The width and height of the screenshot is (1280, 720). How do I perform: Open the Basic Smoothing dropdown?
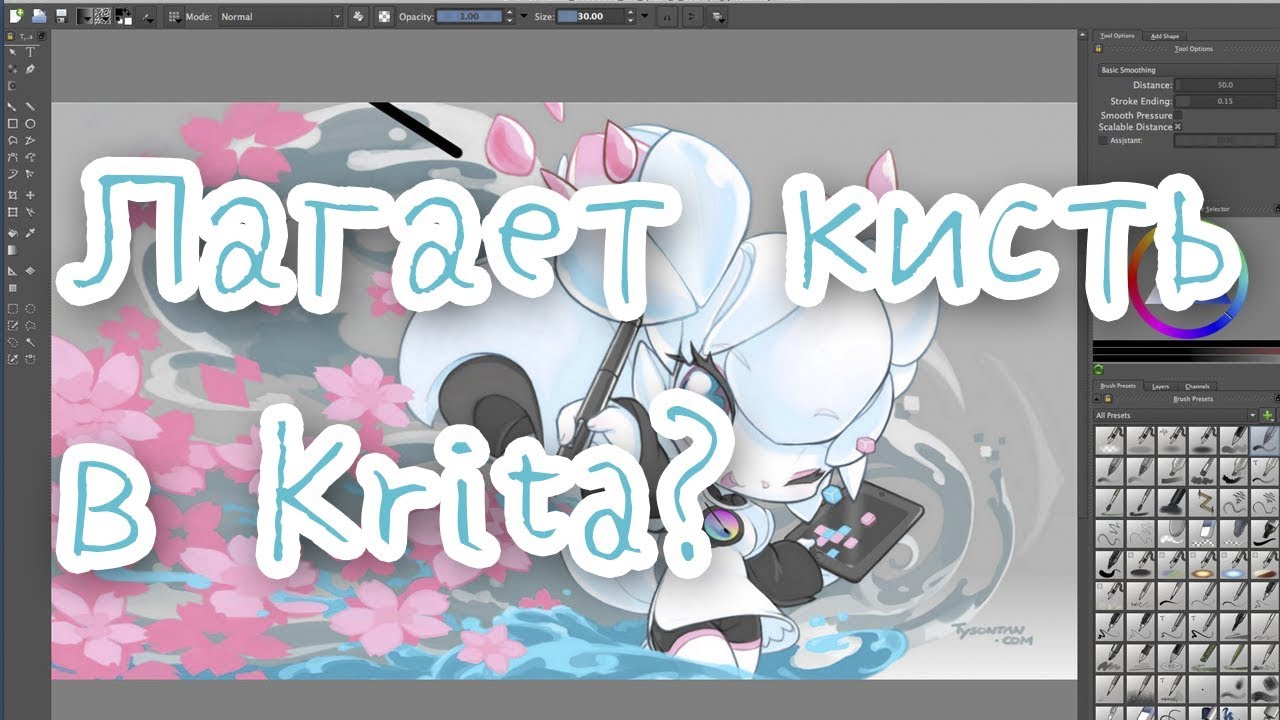click(x=1186, y=70)
